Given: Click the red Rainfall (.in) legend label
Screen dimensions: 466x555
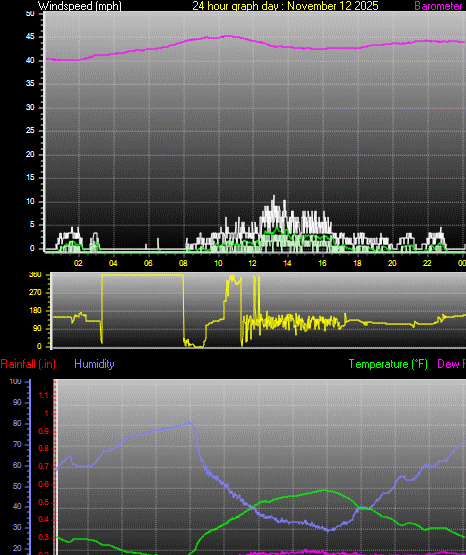Looking at the screenshot, I should tap(28, 364).
